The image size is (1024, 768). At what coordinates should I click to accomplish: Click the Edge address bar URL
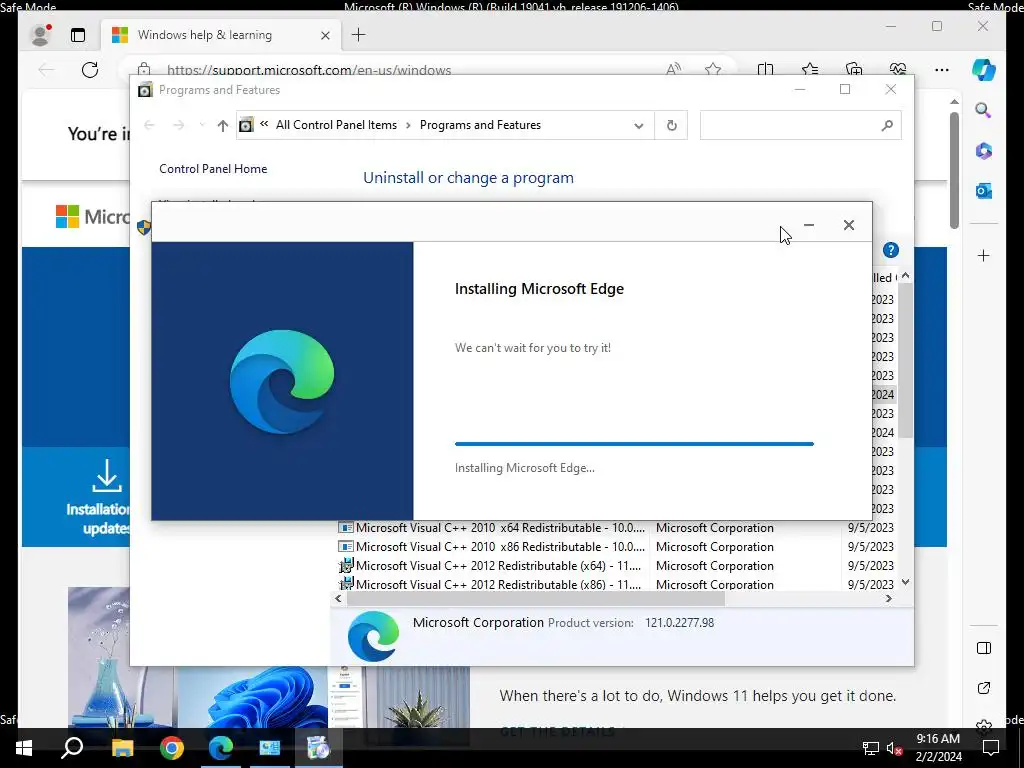click(x=309, y=70)
